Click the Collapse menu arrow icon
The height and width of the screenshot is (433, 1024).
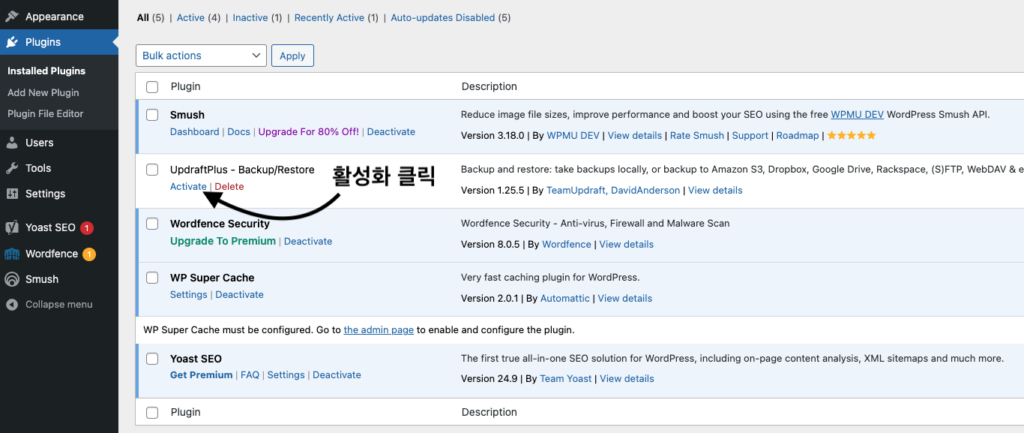[12, 304]
